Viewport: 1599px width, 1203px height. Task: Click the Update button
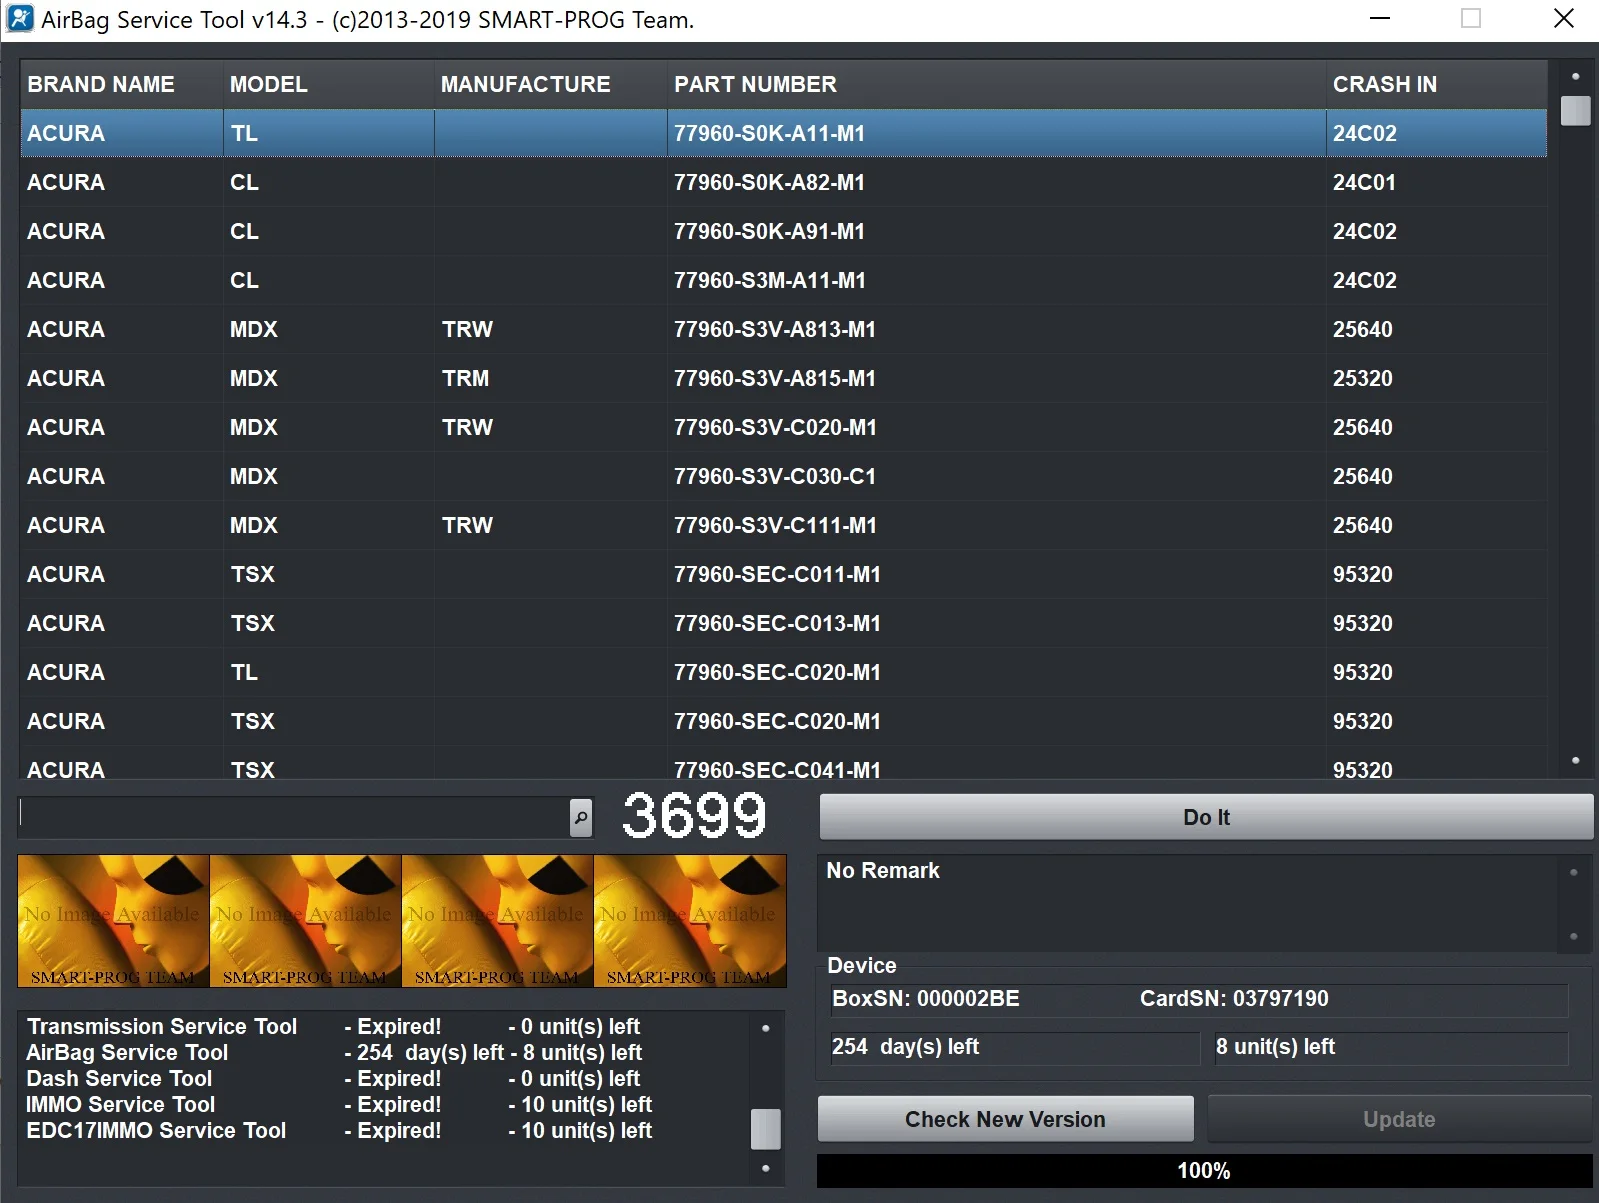pyautogui.click(x=1398, y=1119)
